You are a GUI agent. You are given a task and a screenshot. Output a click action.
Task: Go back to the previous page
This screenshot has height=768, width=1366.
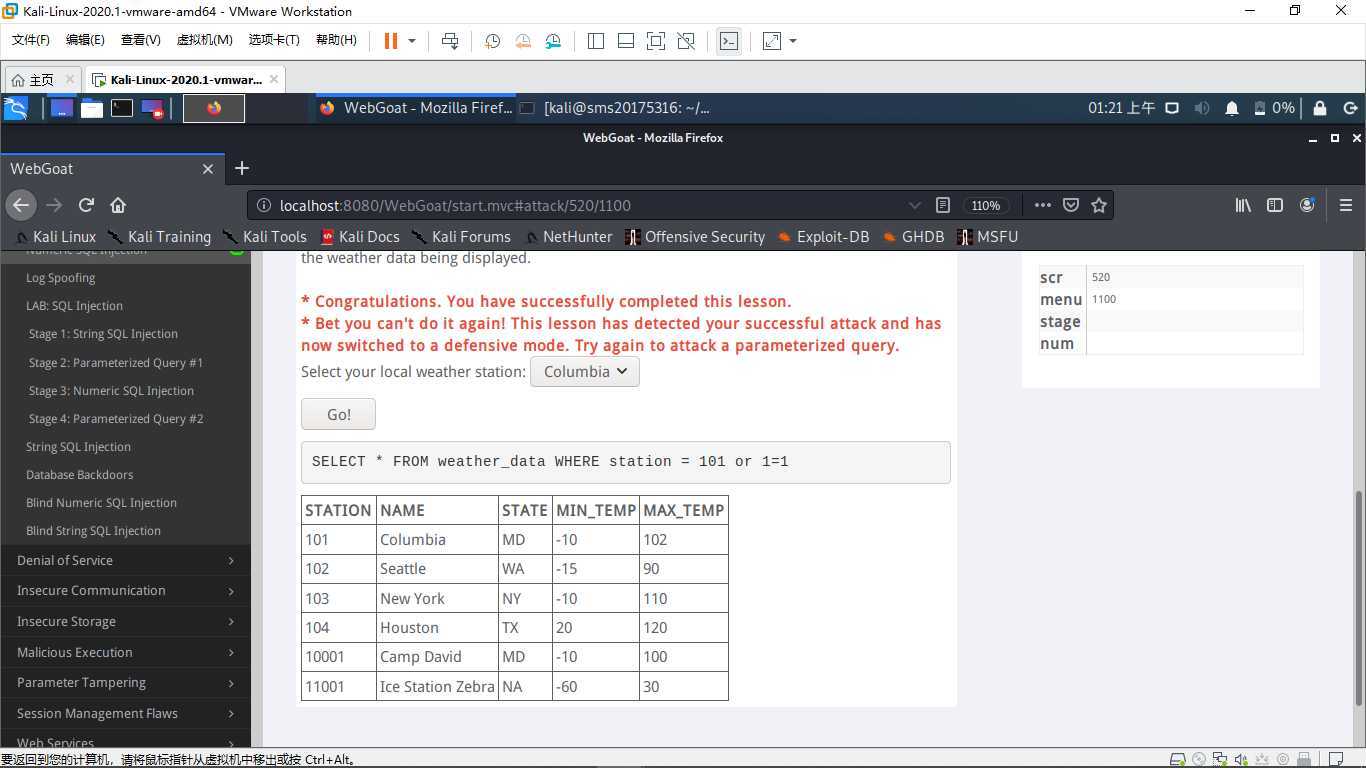click(x=21, y=205)
